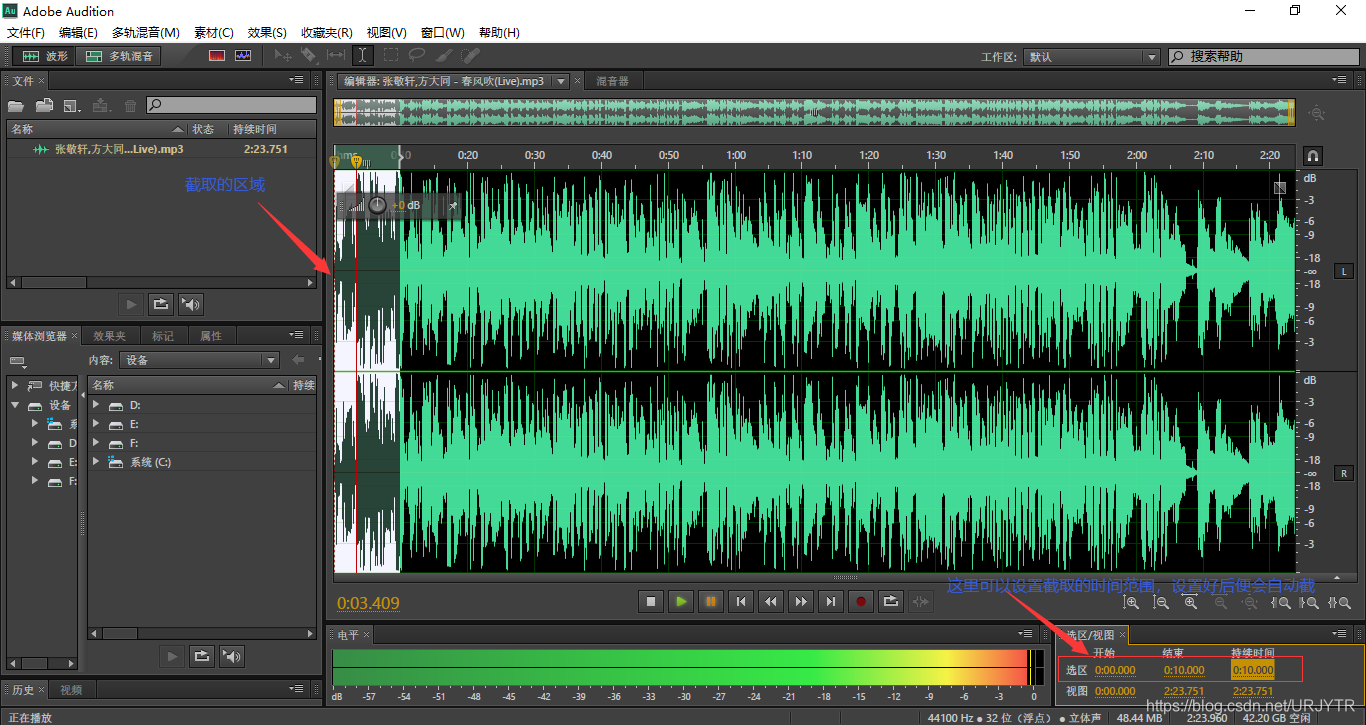Click the zoom in amplitude icon
The height and width of the screenshot is (725, 1366).
1131,602
